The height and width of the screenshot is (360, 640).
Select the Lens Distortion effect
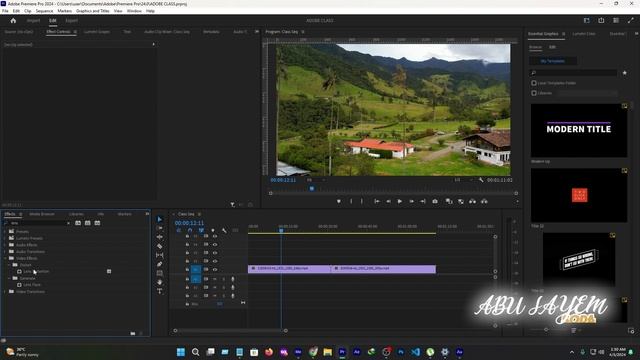[x=36, y=271]
